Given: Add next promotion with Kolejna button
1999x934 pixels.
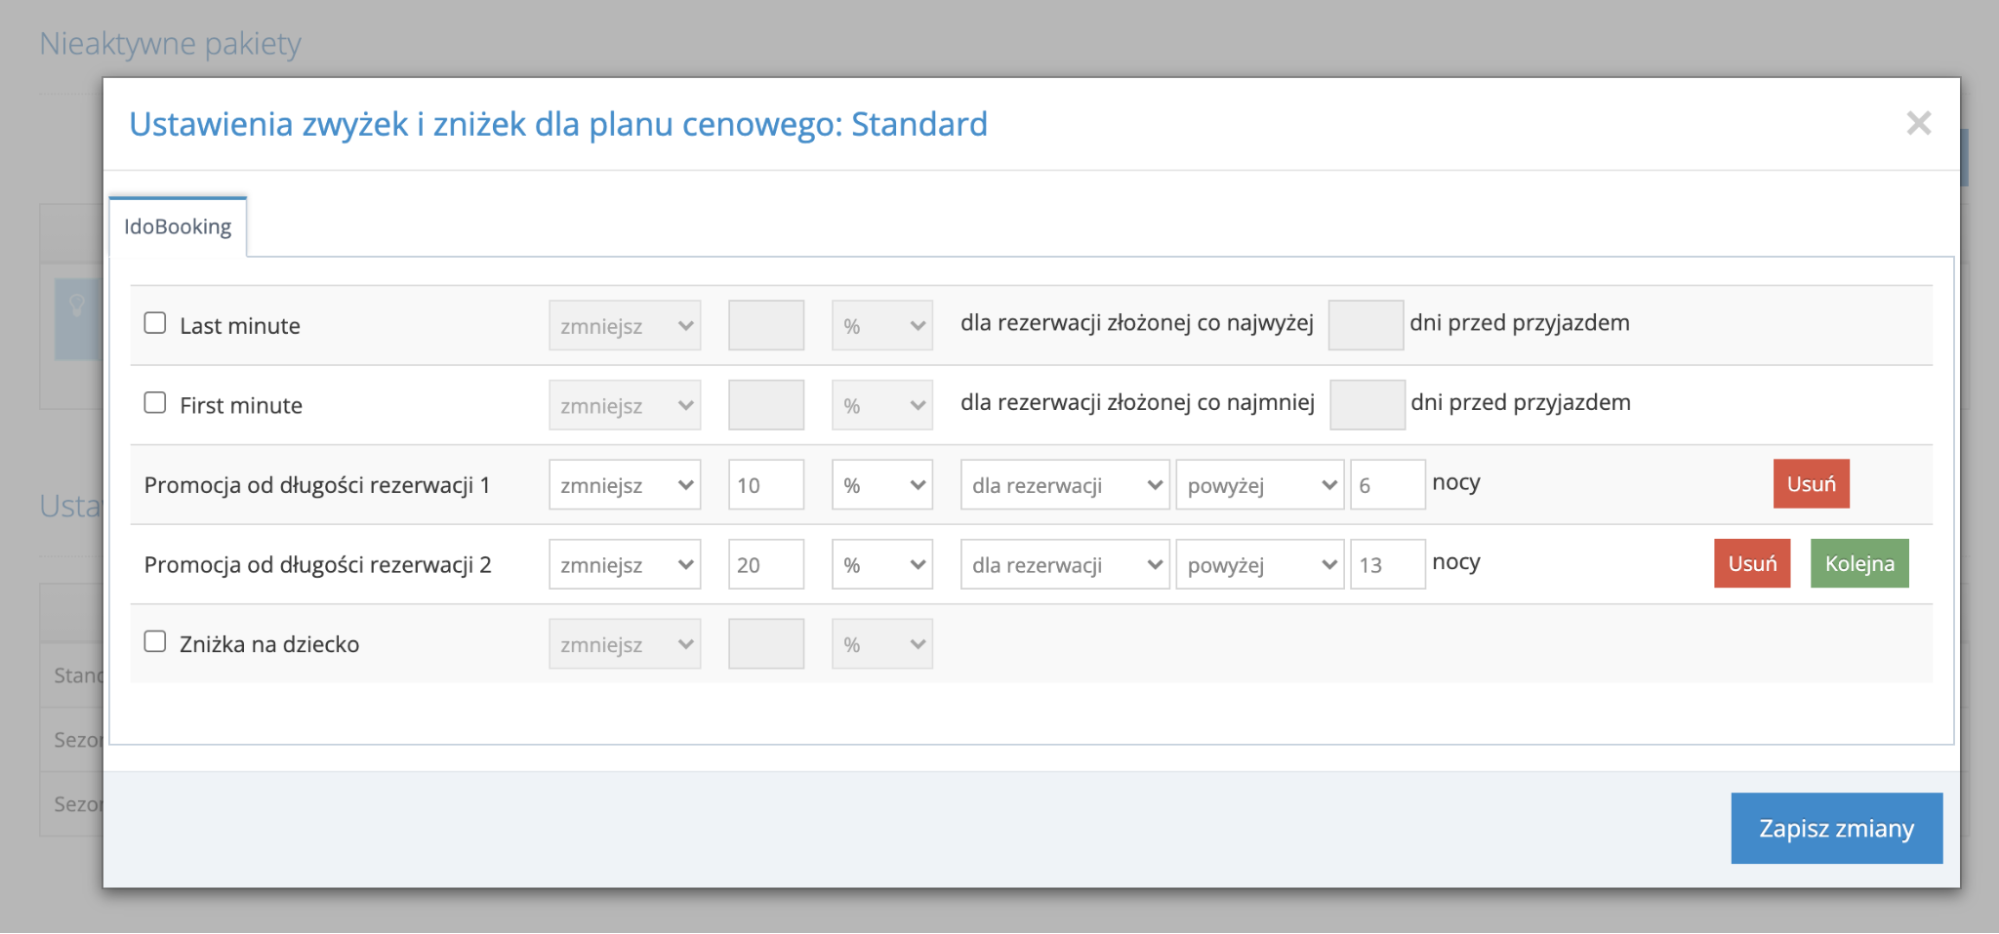Looking at the screenshot, I should pos(1859,564).
